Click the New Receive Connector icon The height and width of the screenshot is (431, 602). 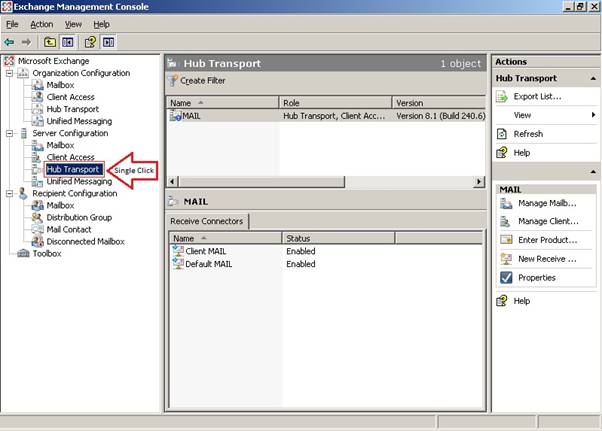click(504, 259)
